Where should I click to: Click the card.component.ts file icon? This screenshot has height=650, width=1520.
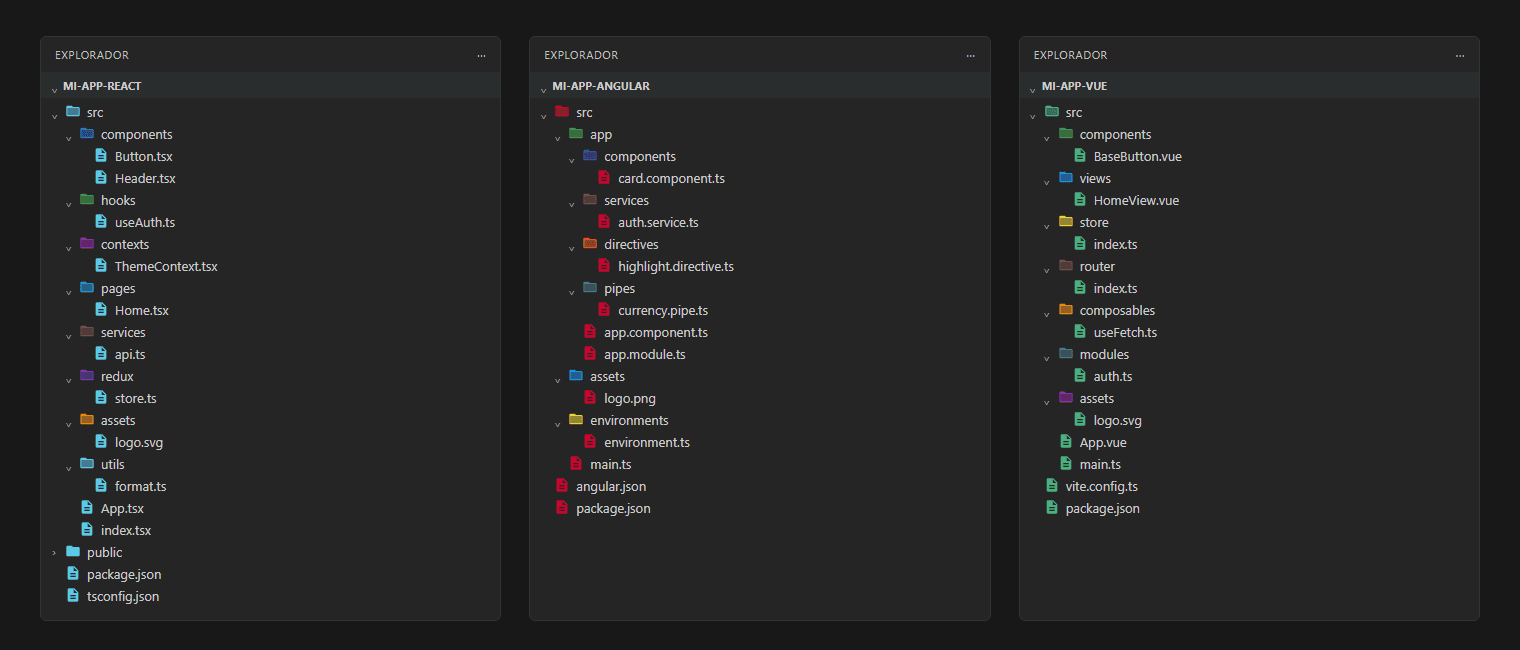[x=604, y=178]
